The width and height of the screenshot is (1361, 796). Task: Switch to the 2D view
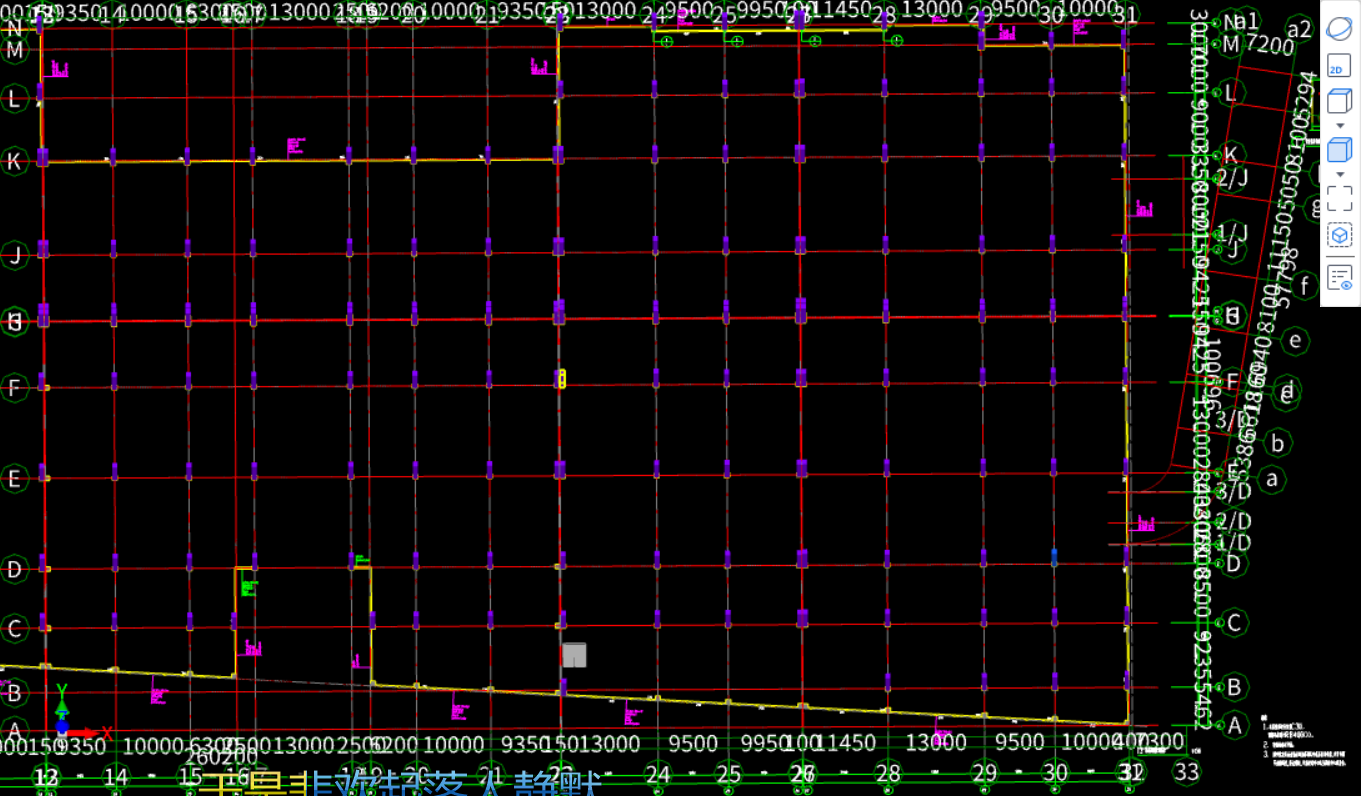[1339, 66]
